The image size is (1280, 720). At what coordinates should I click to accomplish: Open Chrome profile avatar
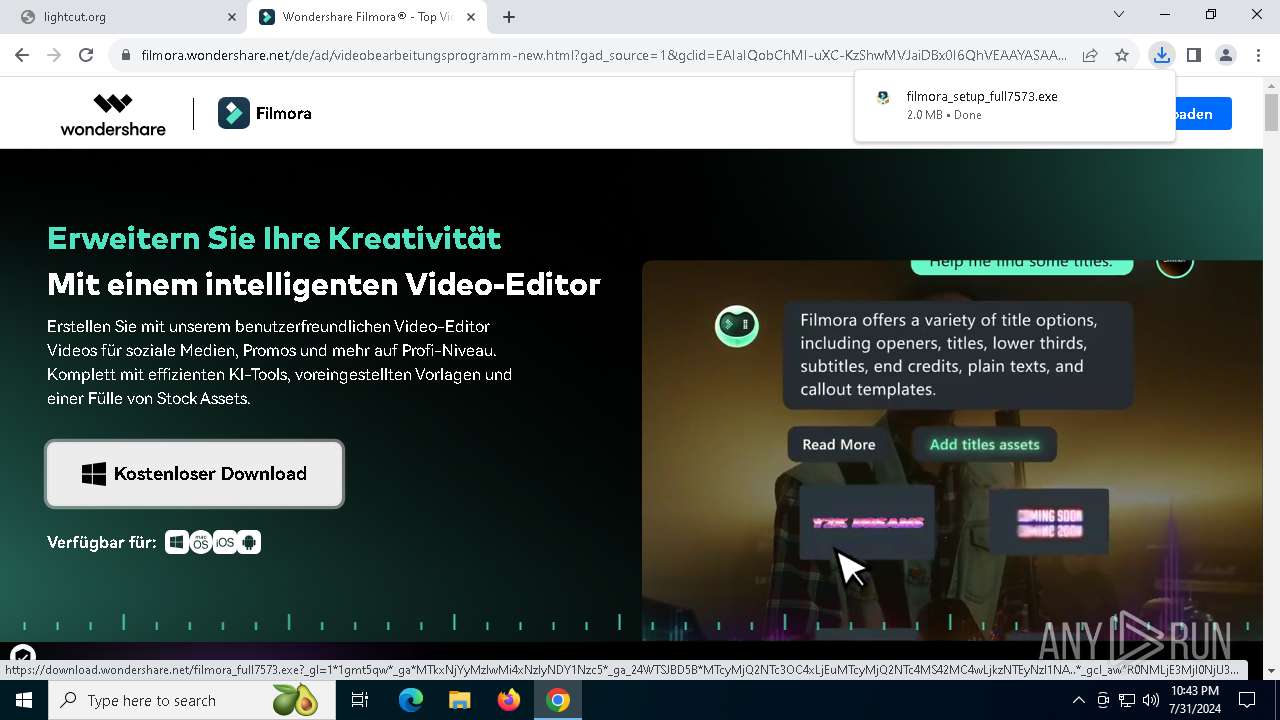tap(1225, 55)
